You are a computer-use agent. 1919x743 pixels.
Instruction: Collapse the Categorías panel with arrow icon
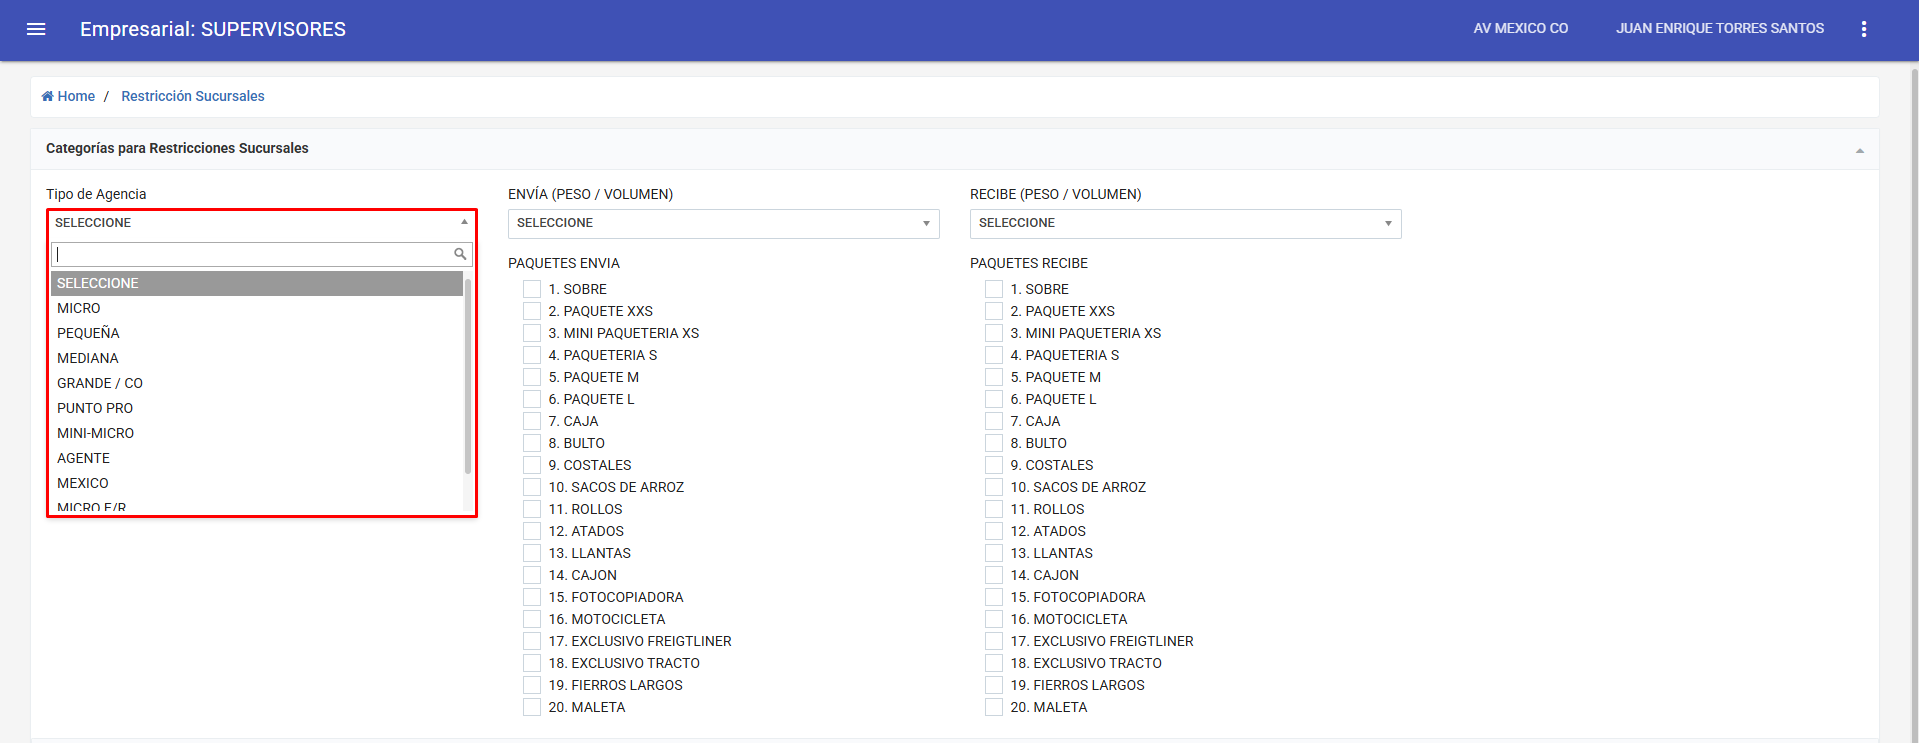pos(1859,150)
